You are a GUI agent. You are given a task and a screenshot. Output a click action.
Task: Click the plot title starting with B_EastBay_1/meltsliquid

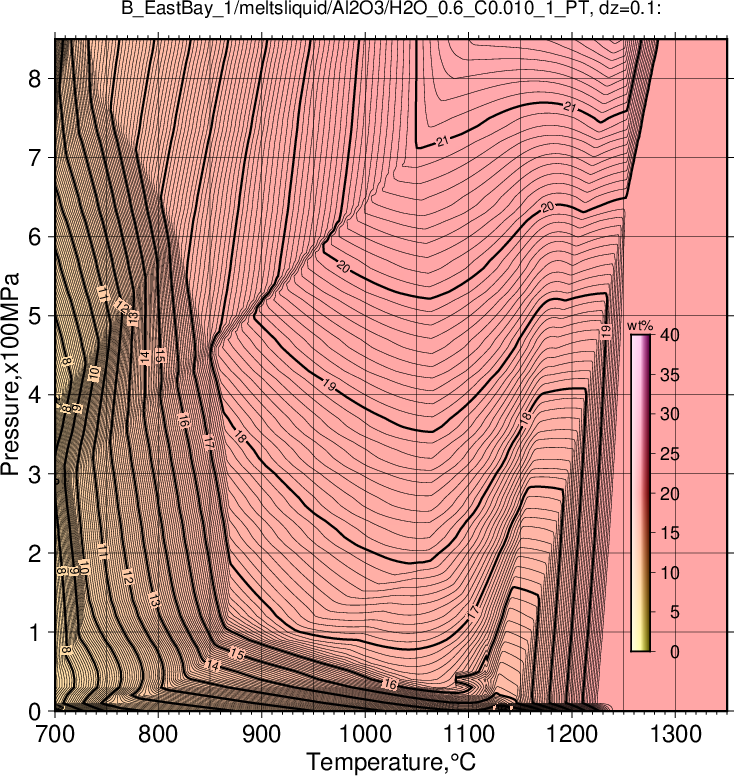tap(391, 9)
